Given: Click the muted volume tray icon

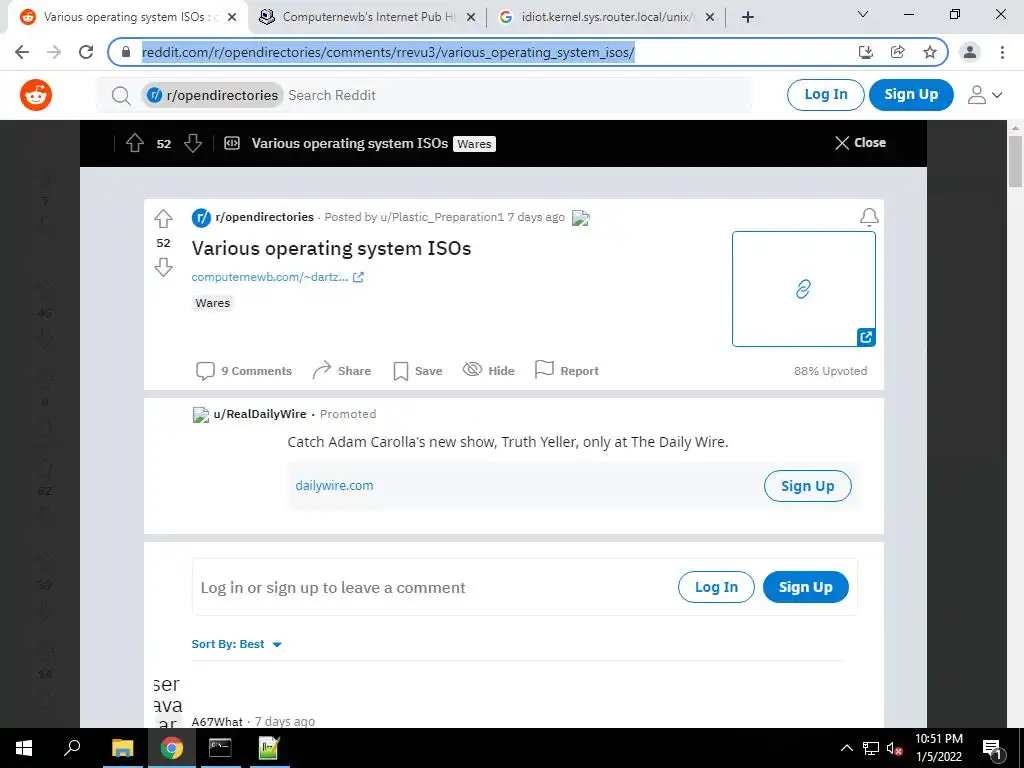Looking at the screenshot, I should click(x=895, y=748).
